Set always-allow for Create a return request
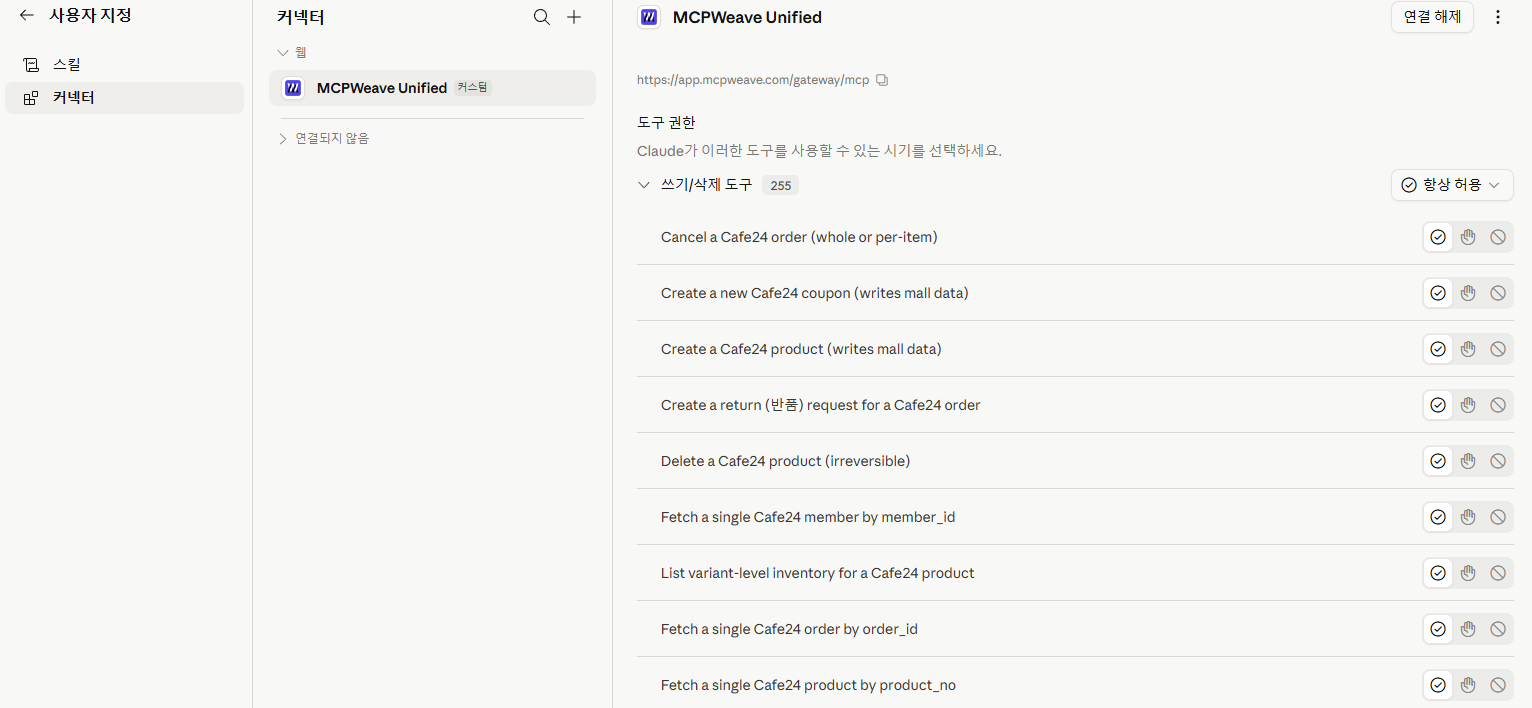The width and height of the screenshot is (1532, 708). (1438, 405)
